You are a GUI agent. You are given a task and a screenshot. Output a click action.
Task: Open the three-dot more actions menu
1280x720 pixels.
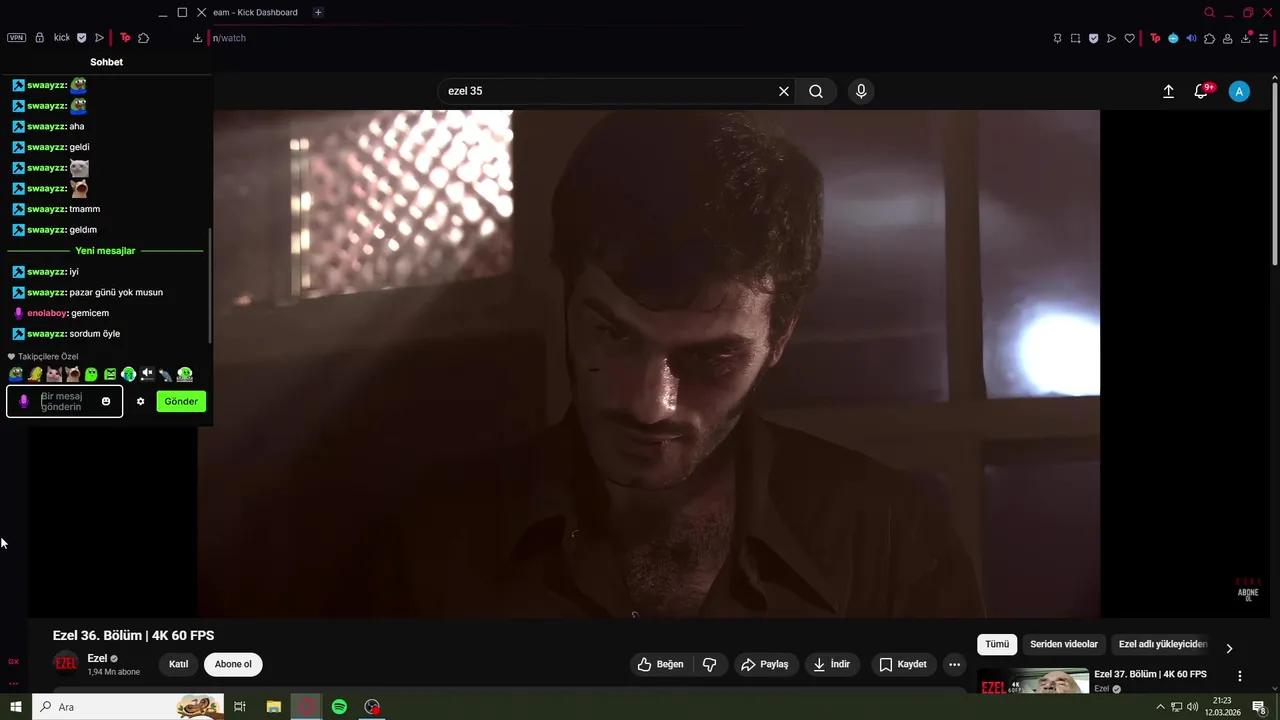(x=954, y=664)
